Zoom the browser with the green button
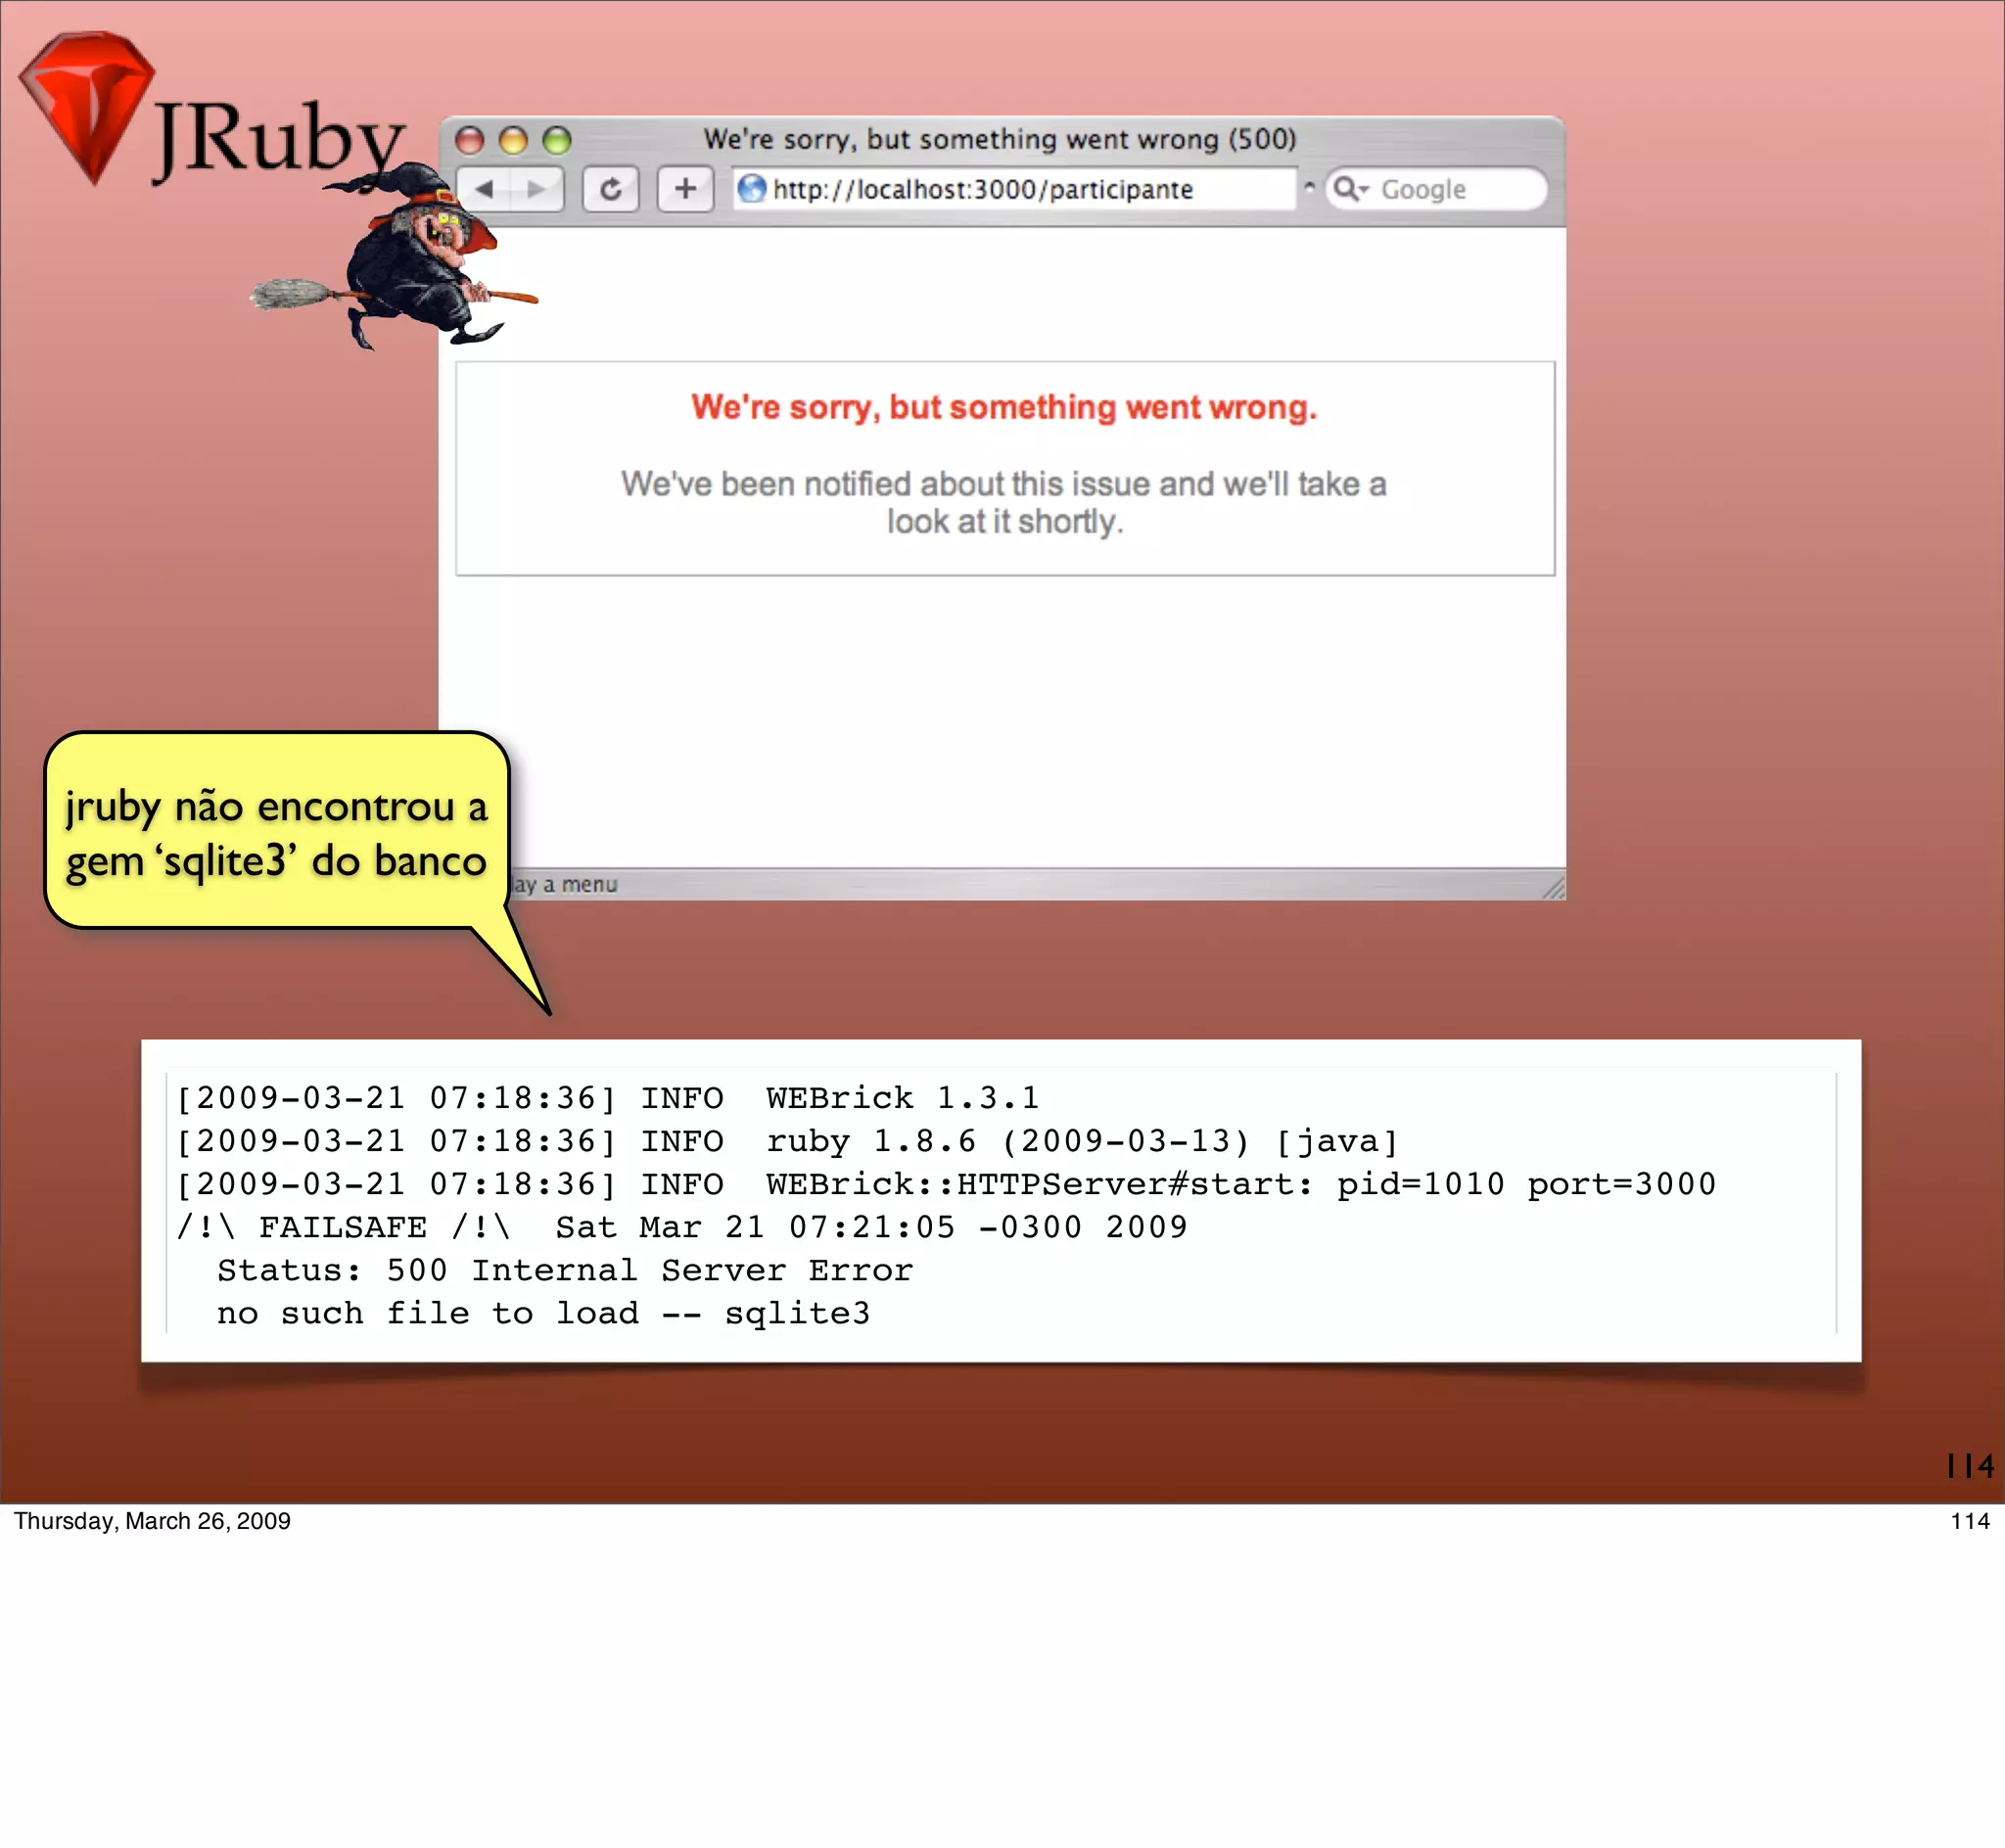The height and width of the screenshot is (1848, 2005). click(557, 140)
